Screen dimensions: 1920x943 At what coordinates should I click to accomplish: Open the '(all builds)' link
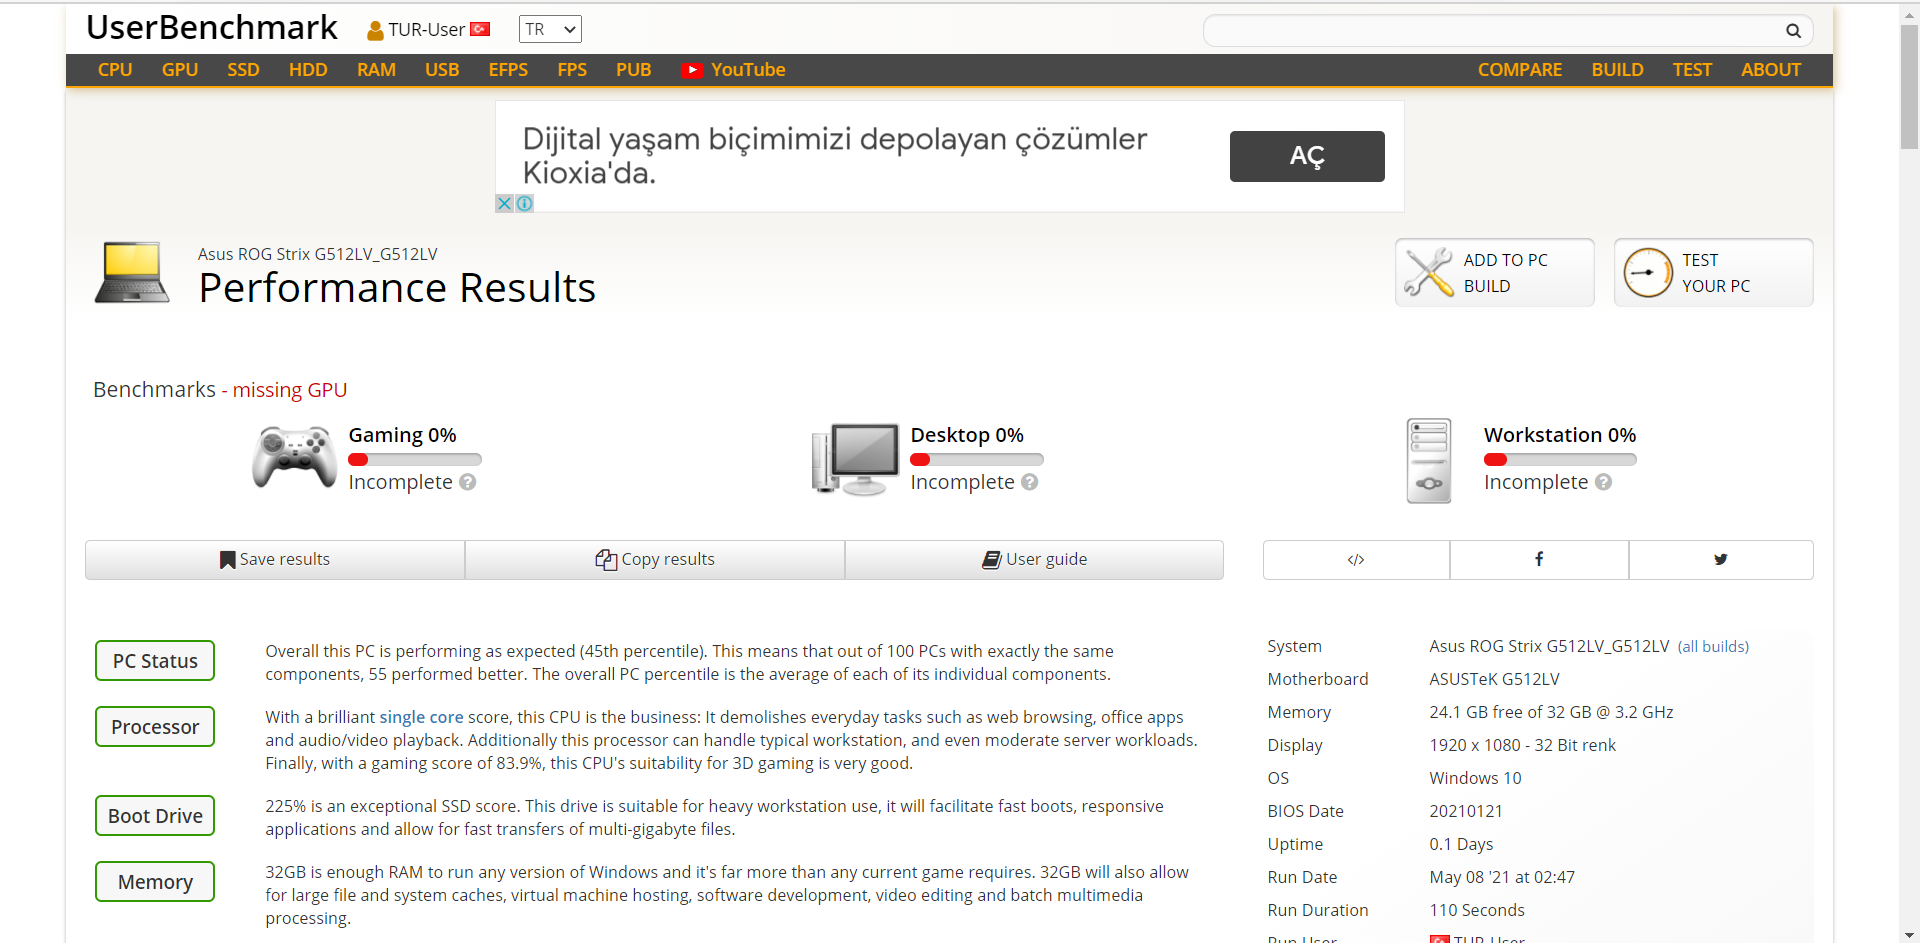tap(1713, 647)
